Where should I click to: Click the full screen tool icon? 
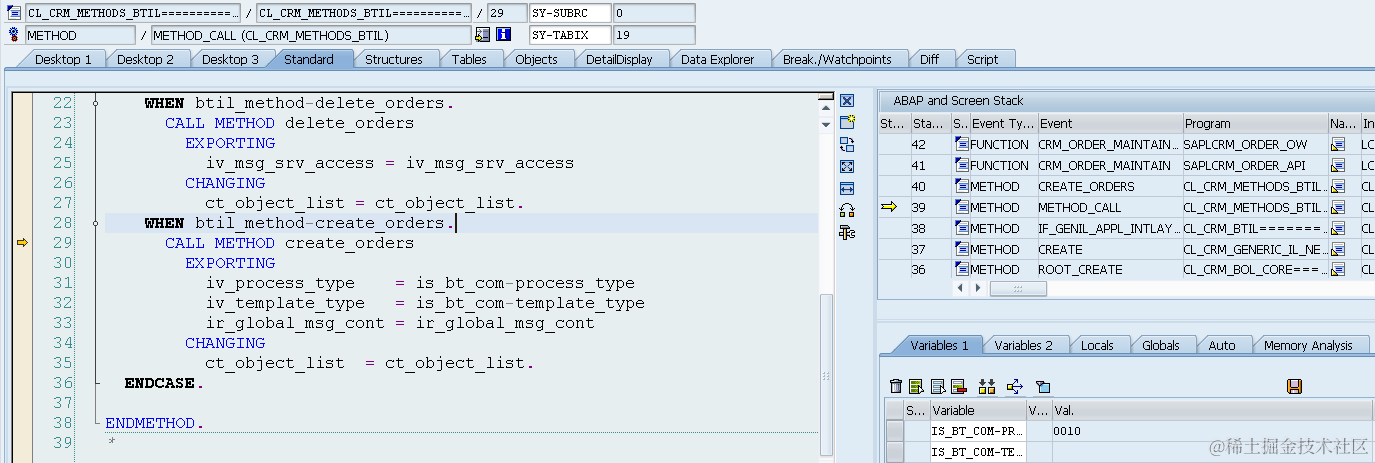pyautogui.click(x=847, y=167)
